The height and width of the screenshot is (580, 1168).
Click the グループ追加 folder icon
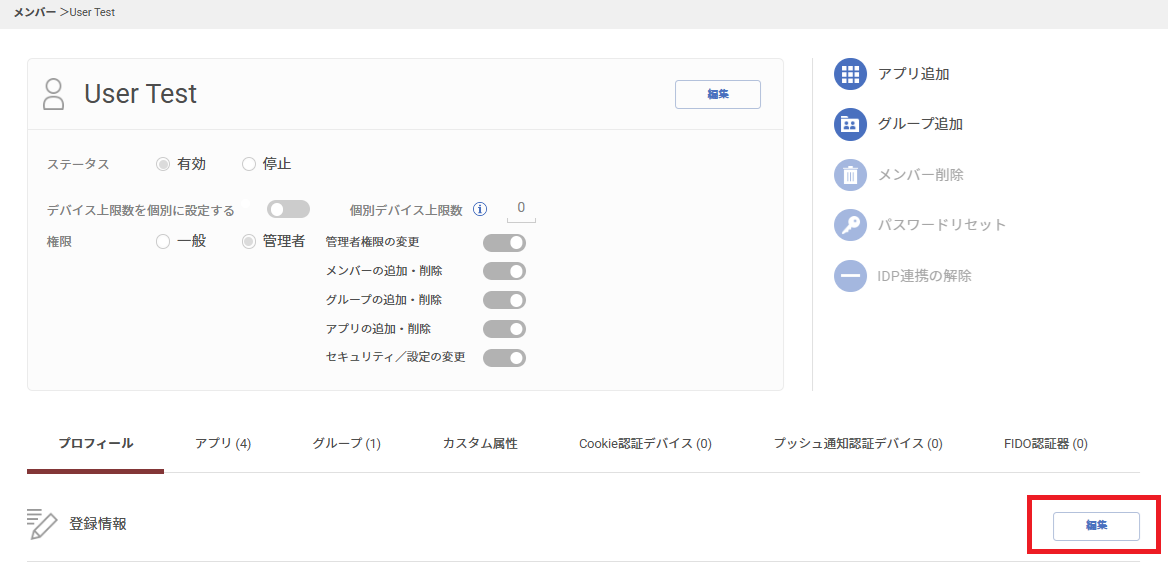coord(850,124)
